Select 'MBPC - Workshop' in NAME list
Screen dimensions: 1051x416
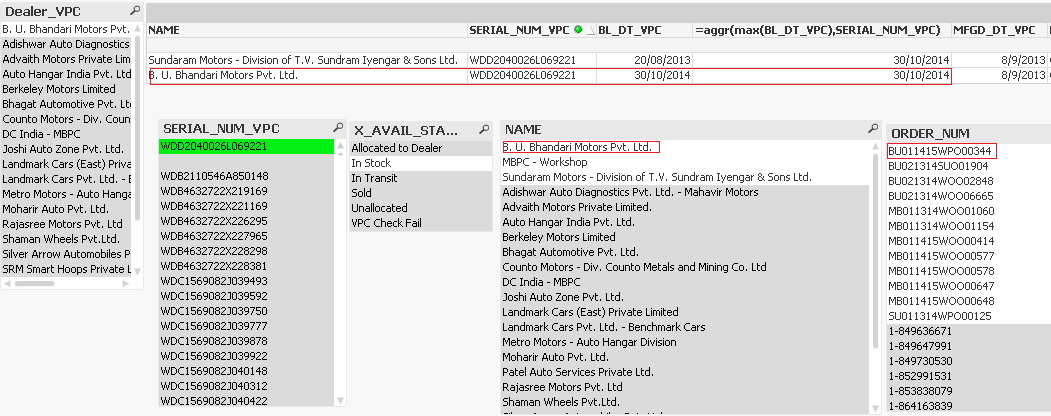[x=684, y=162]
